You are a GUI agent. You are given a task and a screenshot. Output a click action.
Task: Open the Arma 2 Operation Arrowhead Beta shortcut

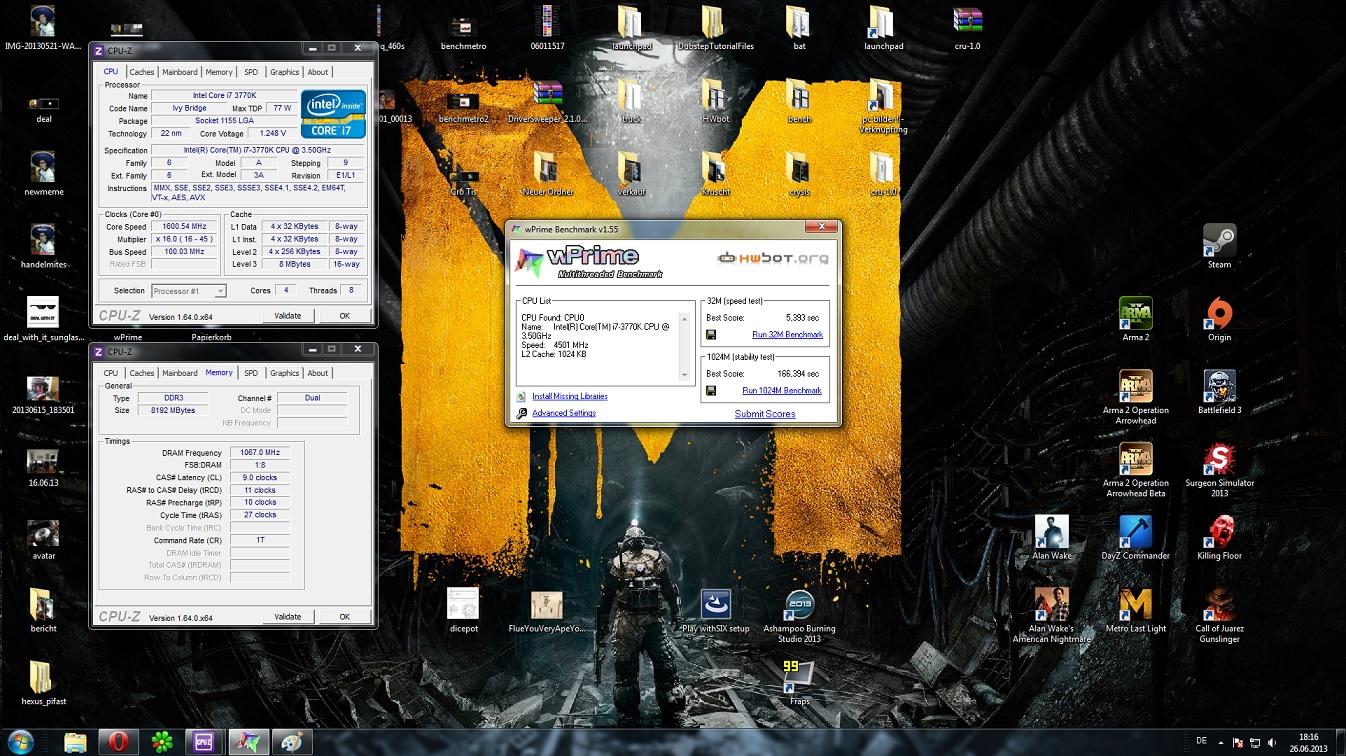[1135, 459]
